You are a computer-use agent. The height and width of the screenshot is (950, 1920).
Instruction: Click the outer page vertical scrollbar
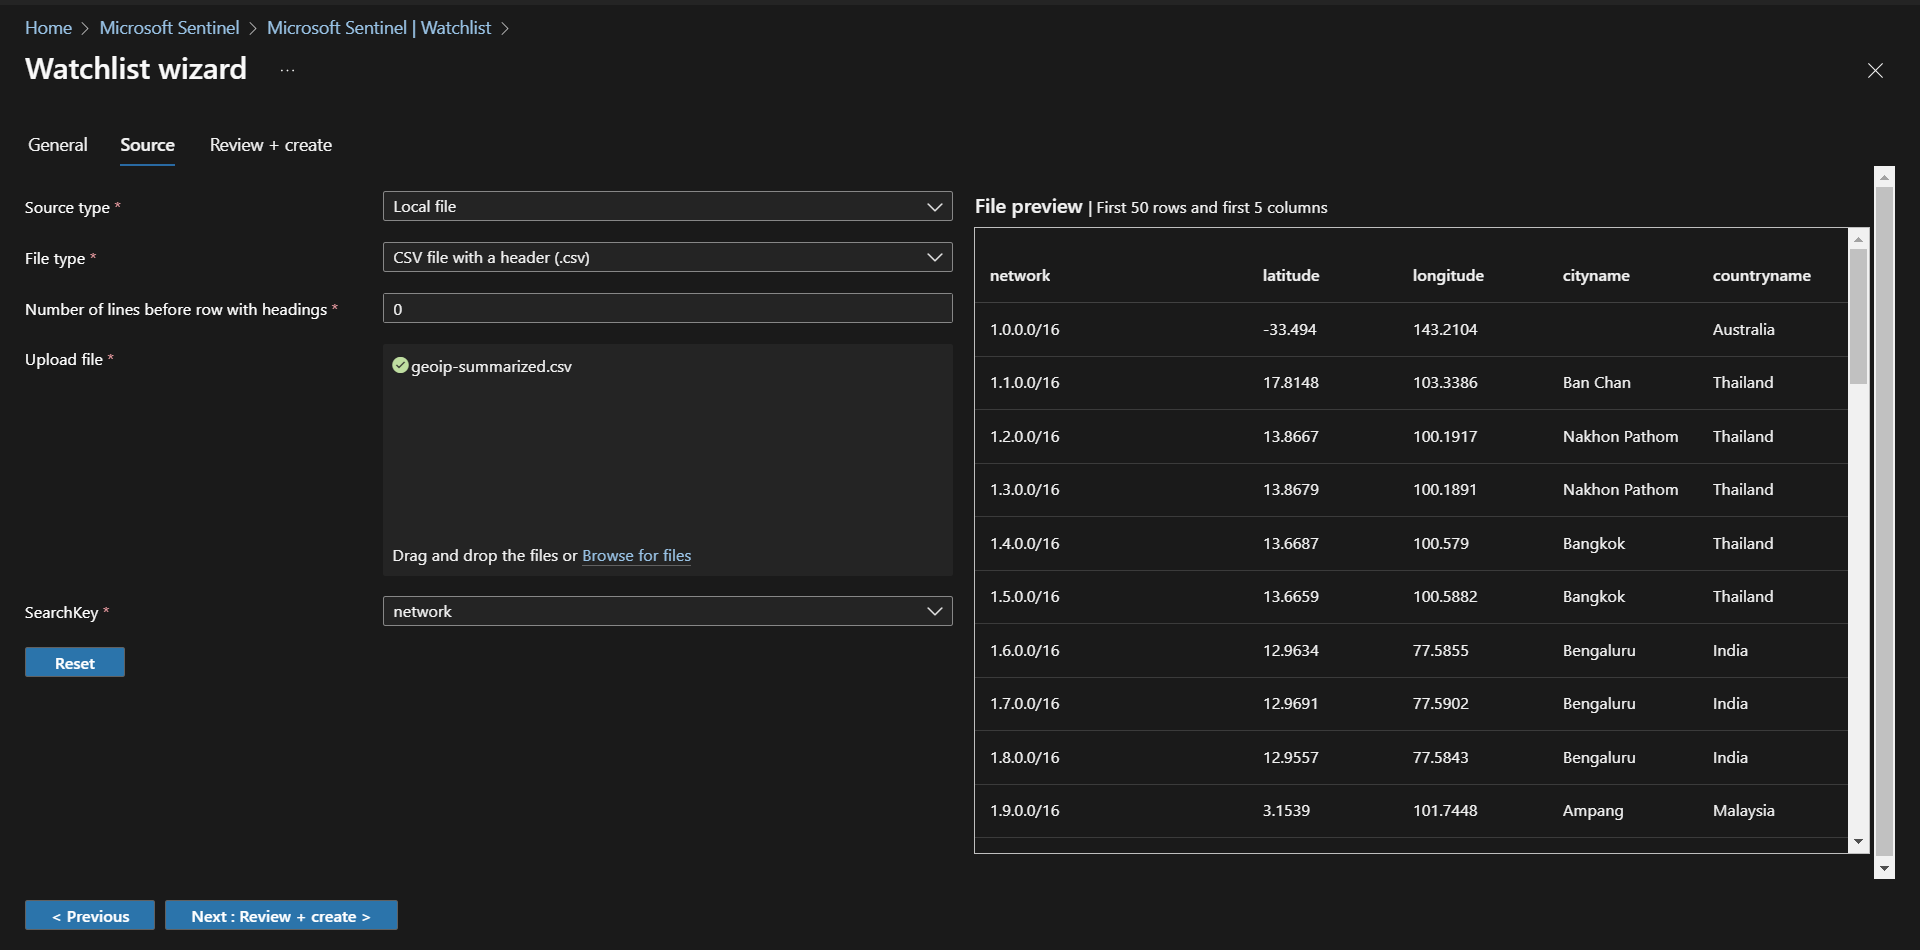pos(1884,520)
